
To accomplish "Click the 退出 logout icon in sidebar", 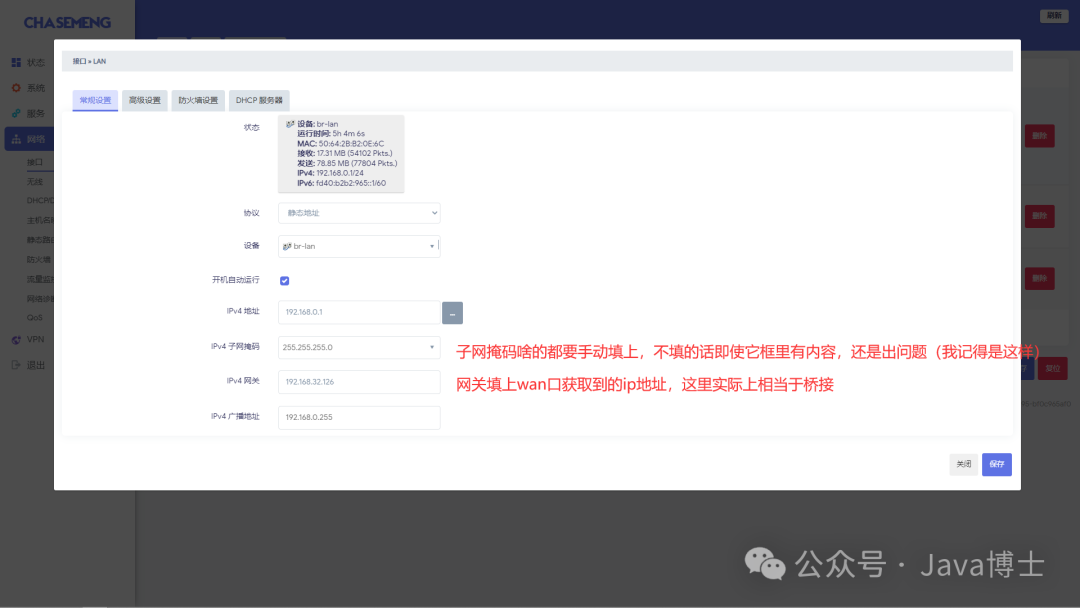I will (17, 365).
